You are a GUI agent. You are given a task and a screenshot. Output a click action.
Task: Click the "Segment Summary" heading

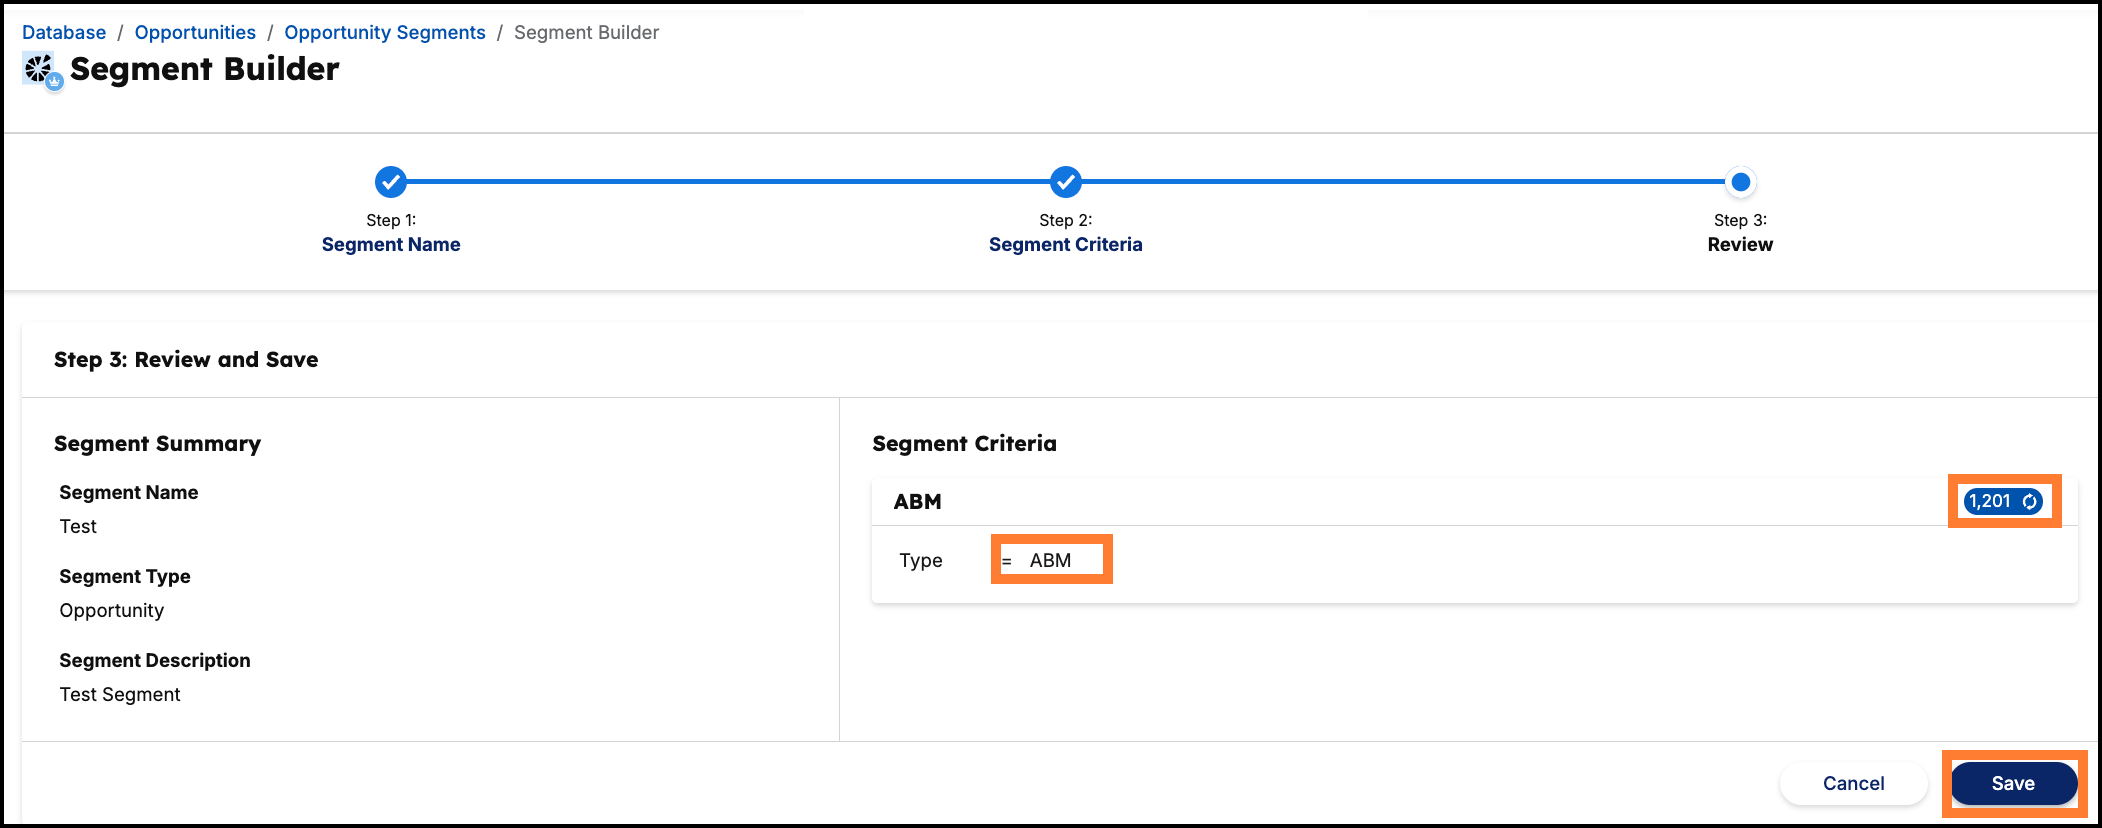pos(157,444)
